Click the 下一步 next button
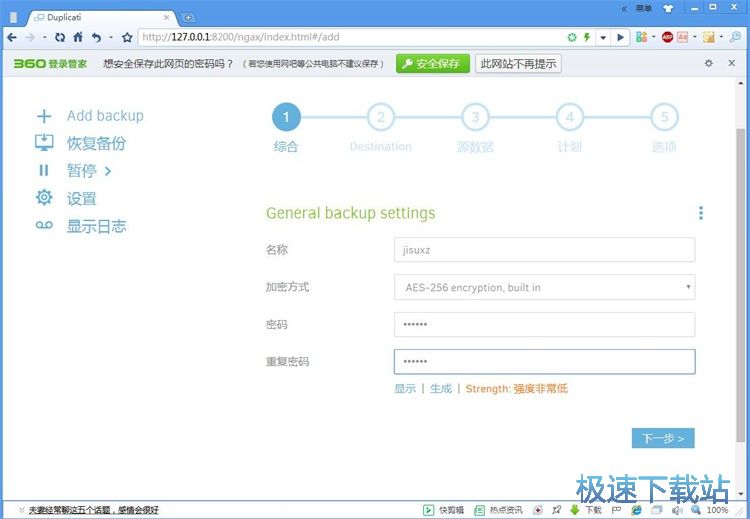This screenshot has height=519, width=750. (663, 438)
